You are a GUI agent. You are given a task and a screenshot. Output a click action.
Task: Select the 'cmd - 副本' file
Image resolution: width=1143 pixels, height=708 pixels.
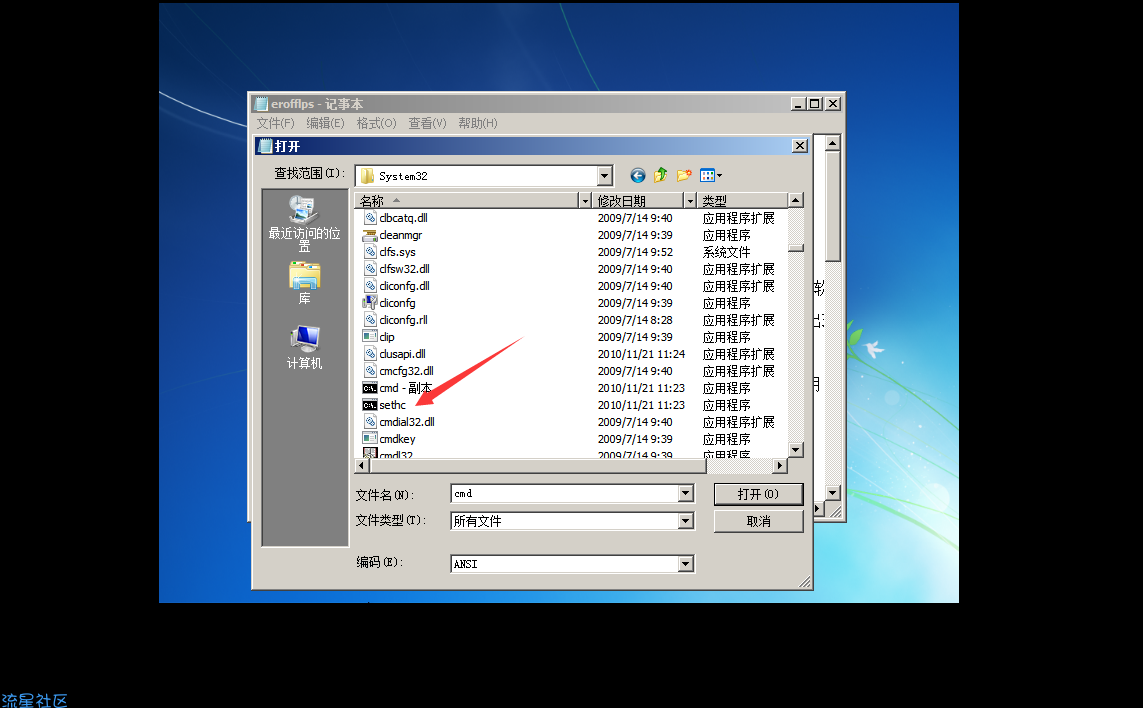tap(405, 388)
